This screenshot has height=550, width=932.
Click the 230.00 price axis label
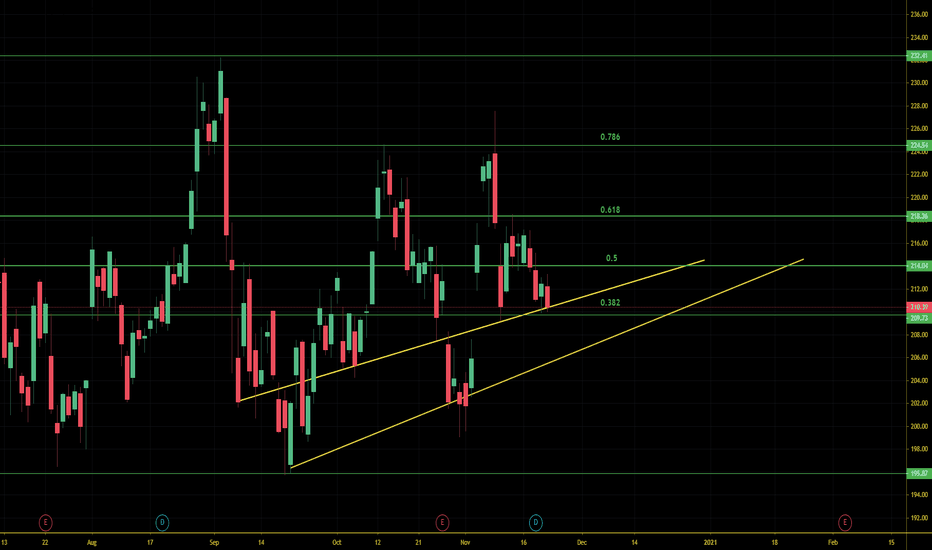pyautogui.click(x=919, y=83)
